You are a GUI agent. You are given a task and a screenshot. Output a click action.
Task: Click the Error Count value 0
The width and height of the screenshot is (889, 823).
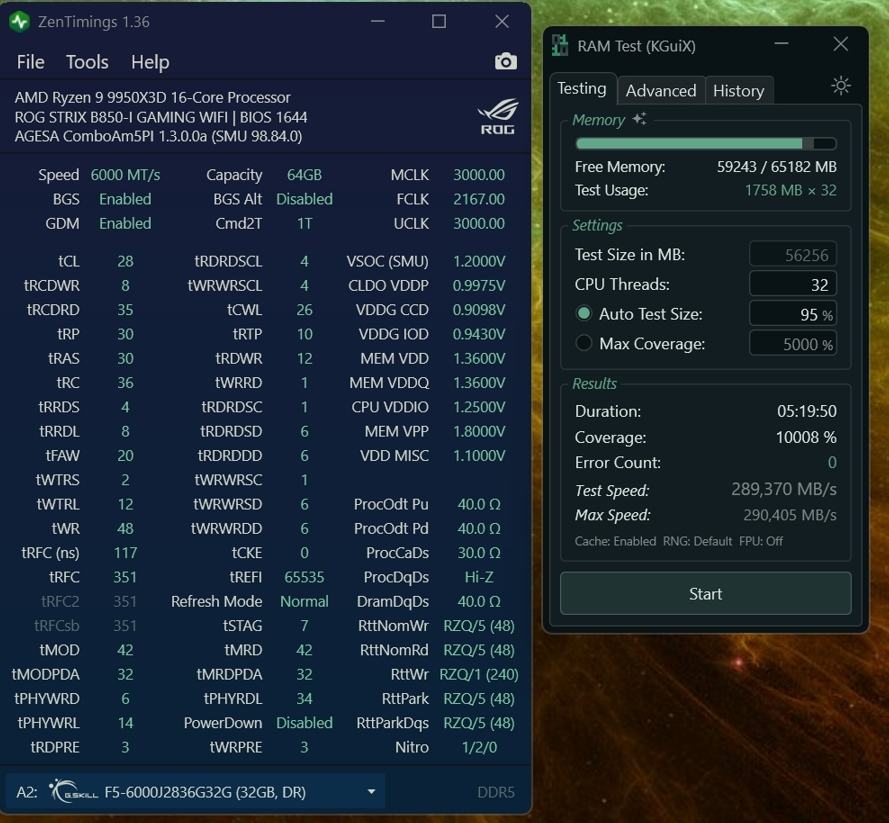pyautogui.click(x=832, y=463)
